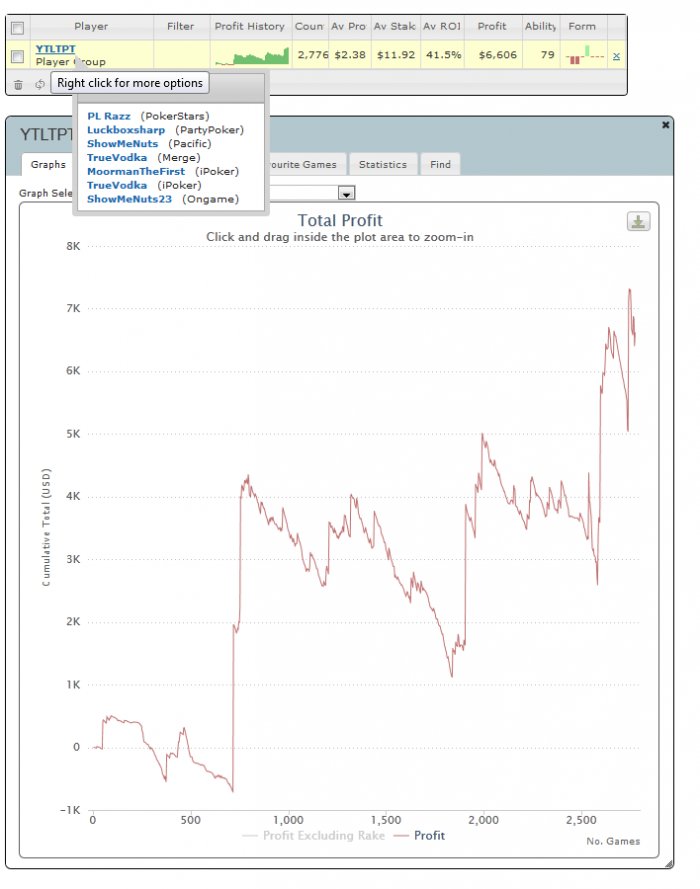Sort by the Av ROI column header
The width and height of the screenshot is (700, 889).
[442, 27]
